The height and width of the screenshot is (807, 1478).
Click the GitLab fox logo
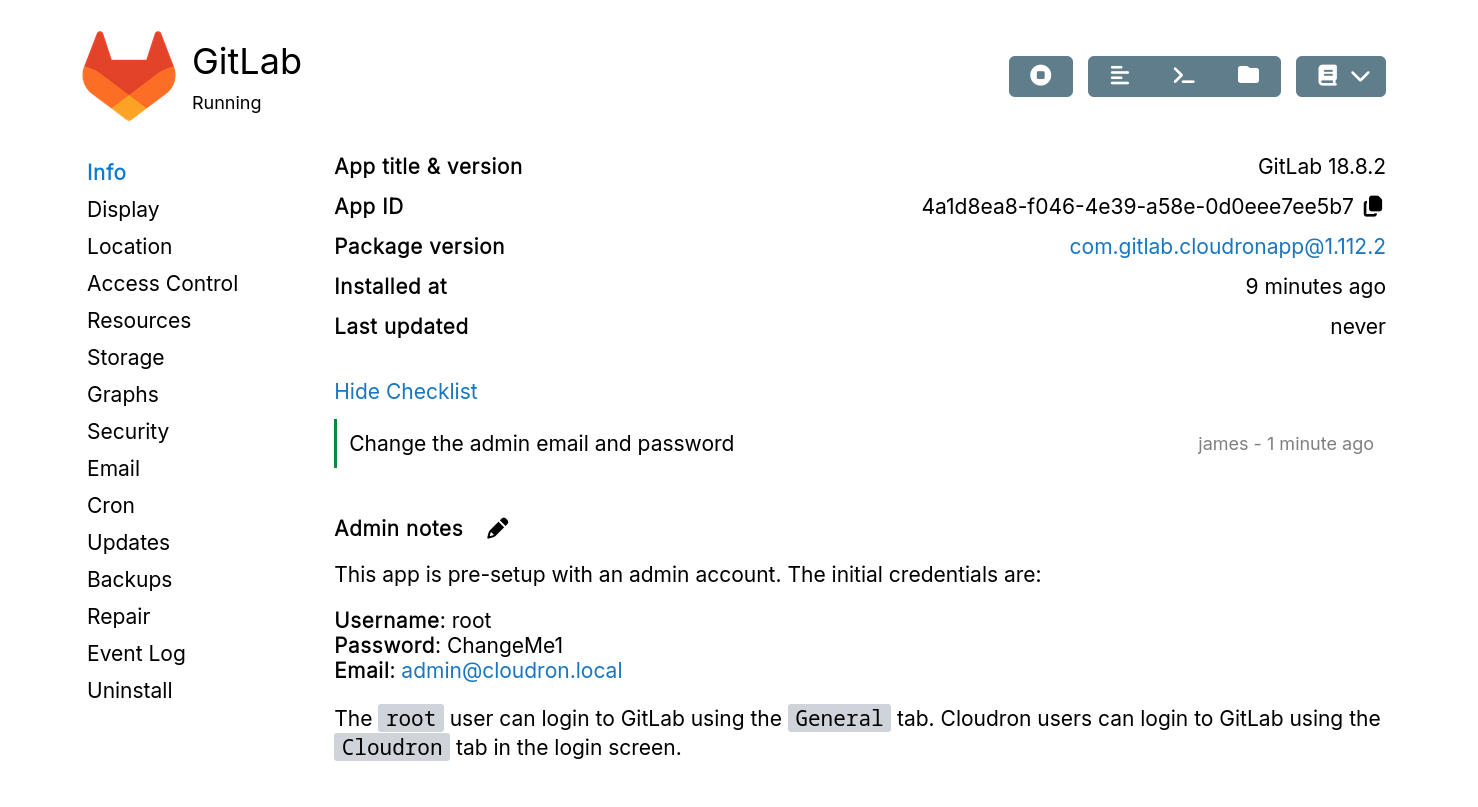128,76
